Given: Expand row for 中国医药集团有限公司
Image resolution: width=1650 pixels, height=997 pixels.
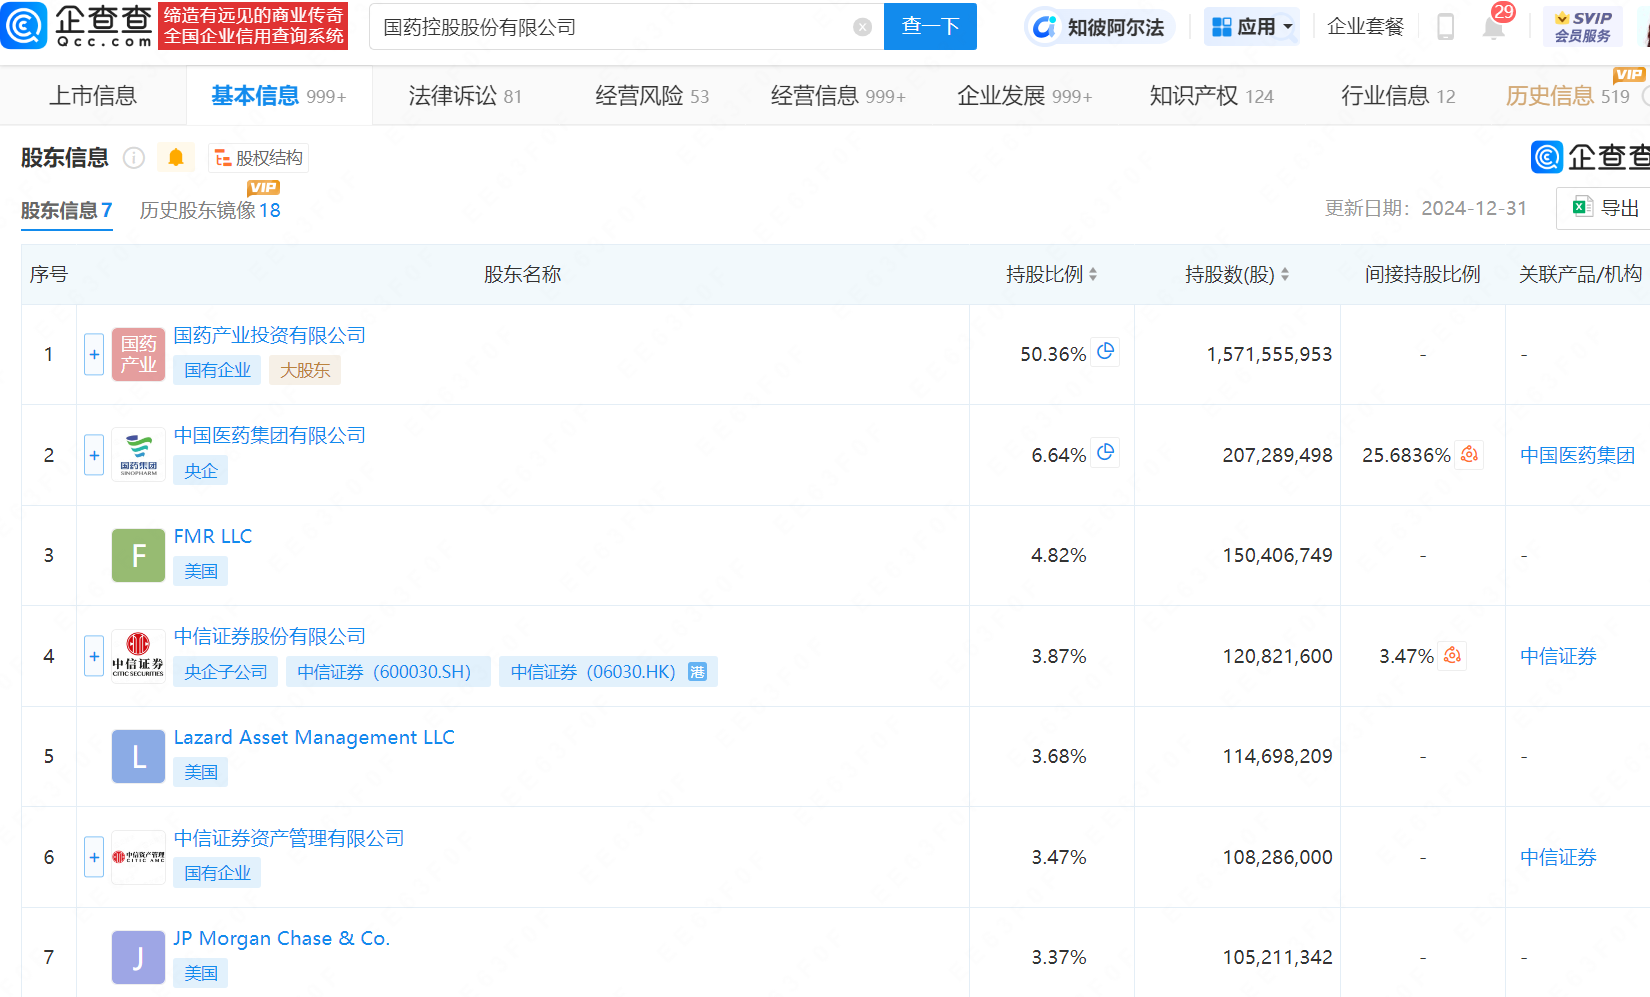Looking at the screenshot, I should pos(94,455).
